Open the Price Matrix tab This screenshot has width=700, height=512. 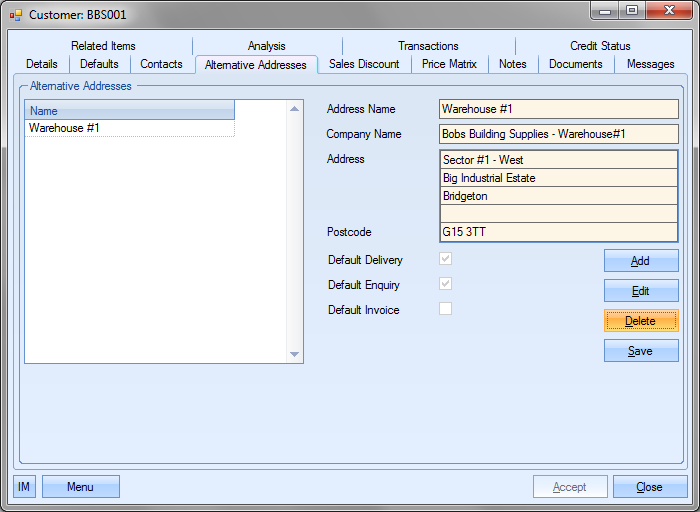449,64
